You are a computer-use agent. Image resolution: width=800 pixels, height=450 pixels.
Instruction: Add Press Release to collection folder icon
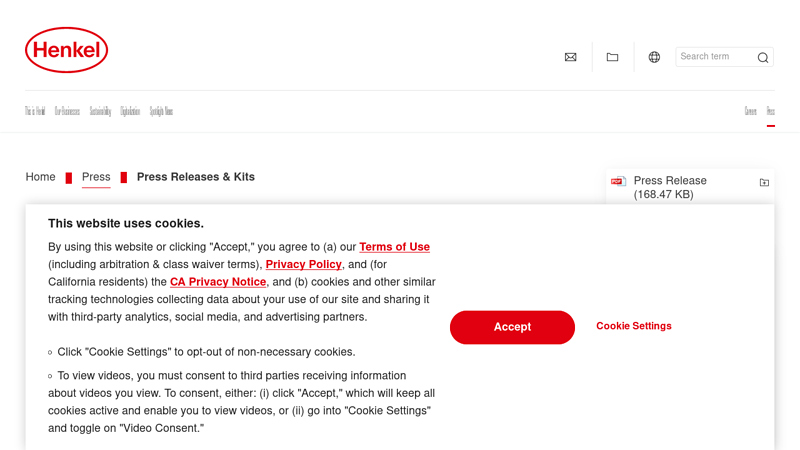click(764, 182)
